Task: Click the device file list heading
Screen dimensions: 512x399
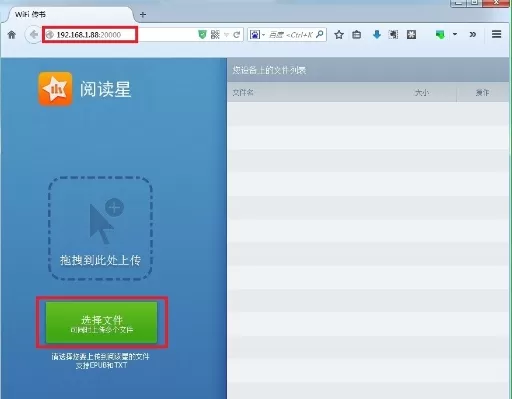Action: pos(269,70)
